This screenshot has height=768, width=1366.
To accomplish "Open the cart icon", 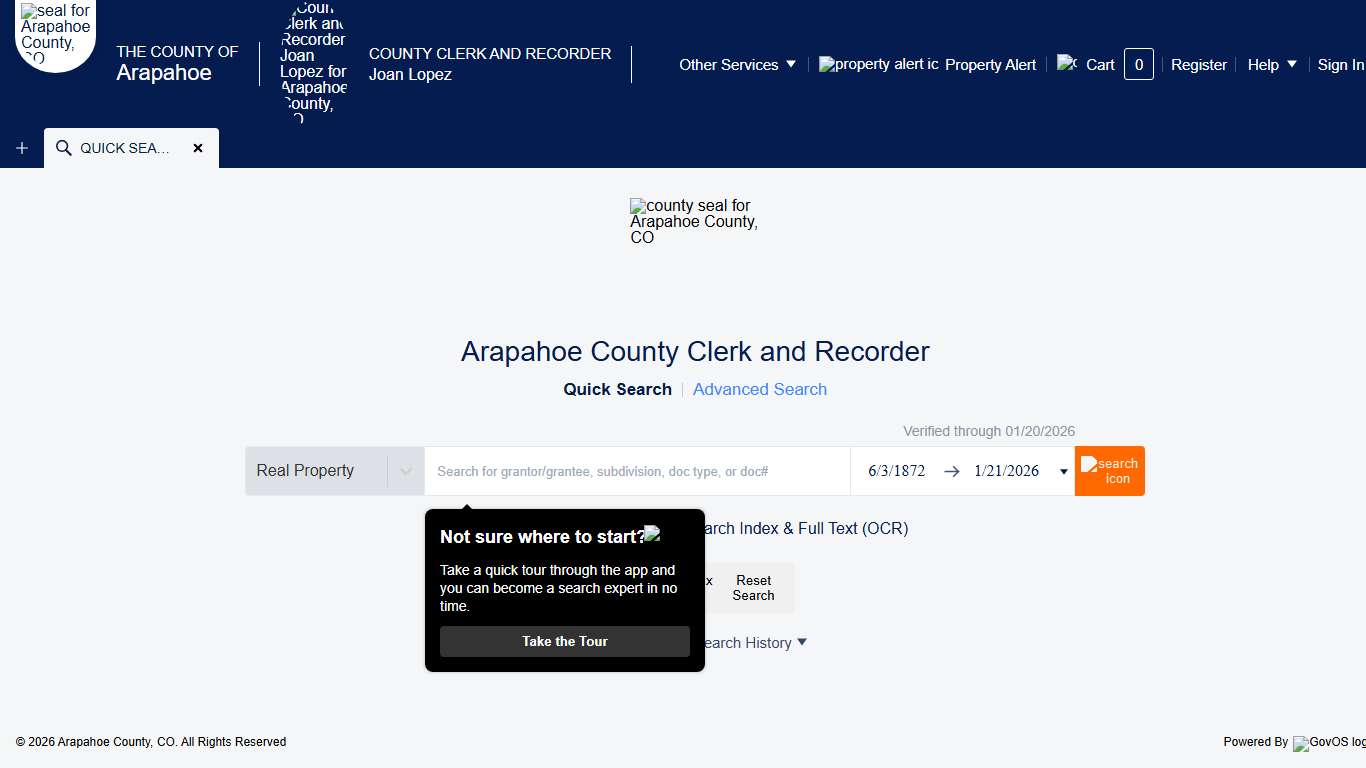I will 1067,63.
